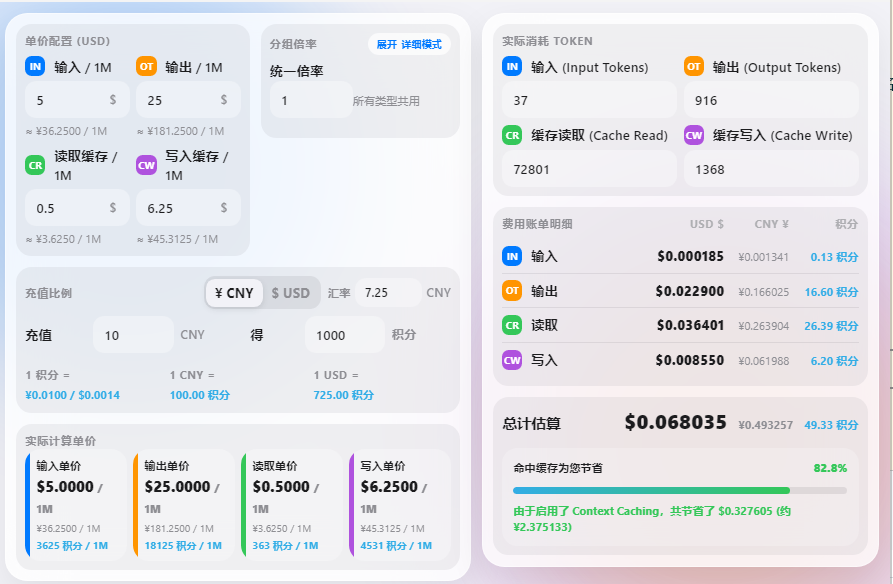
Task: Click the 汇率 exchange rate field
Action: pyautogui.click(x=386, y=293)
